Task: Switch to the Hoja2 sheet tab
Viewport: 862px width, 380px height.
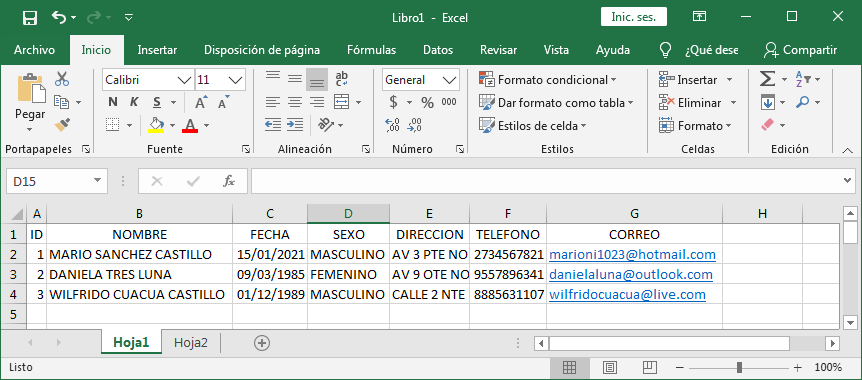Action: pyautogui.click(x=191, y=343)
